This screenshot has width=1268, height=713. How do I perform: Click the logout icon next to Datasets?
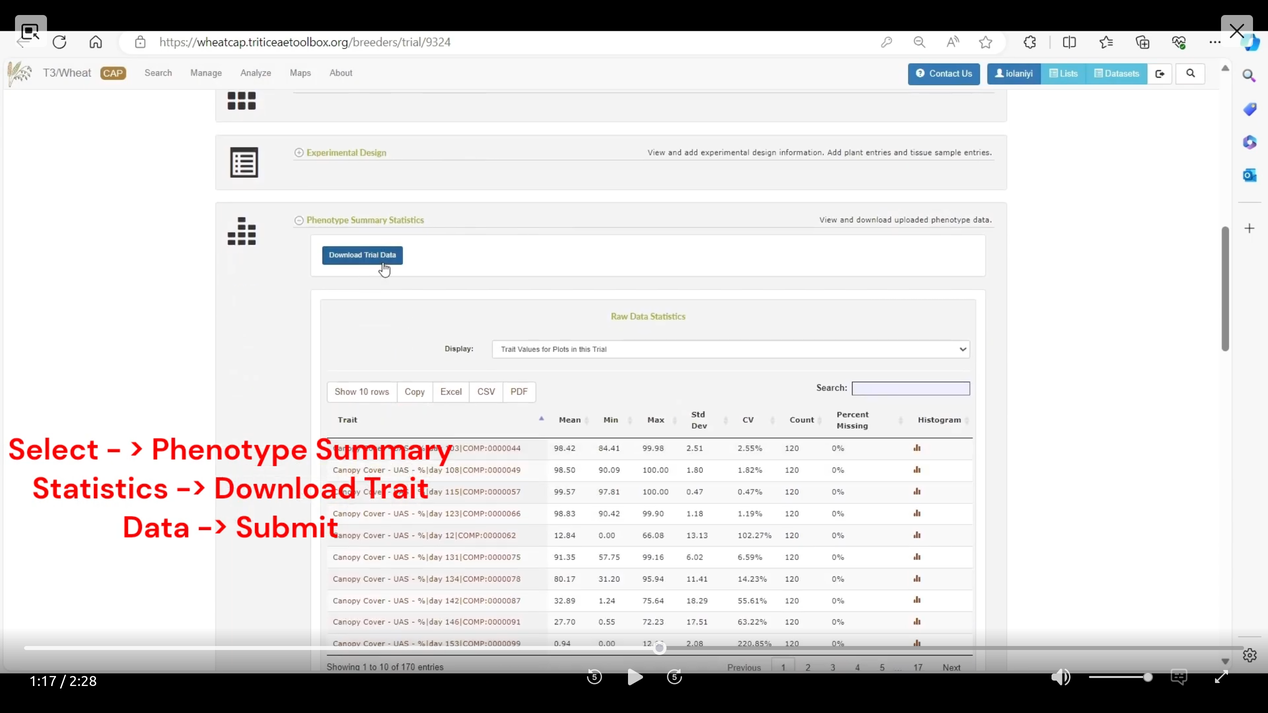[x=1160, y=73]
